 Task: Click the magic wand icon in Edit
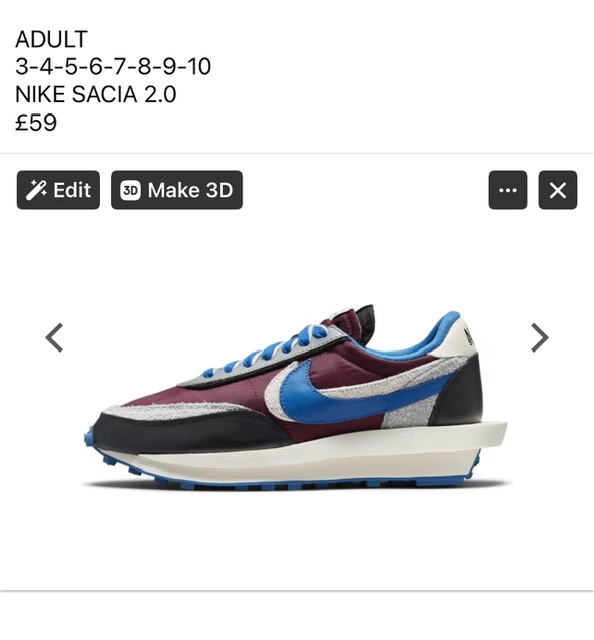36,190
